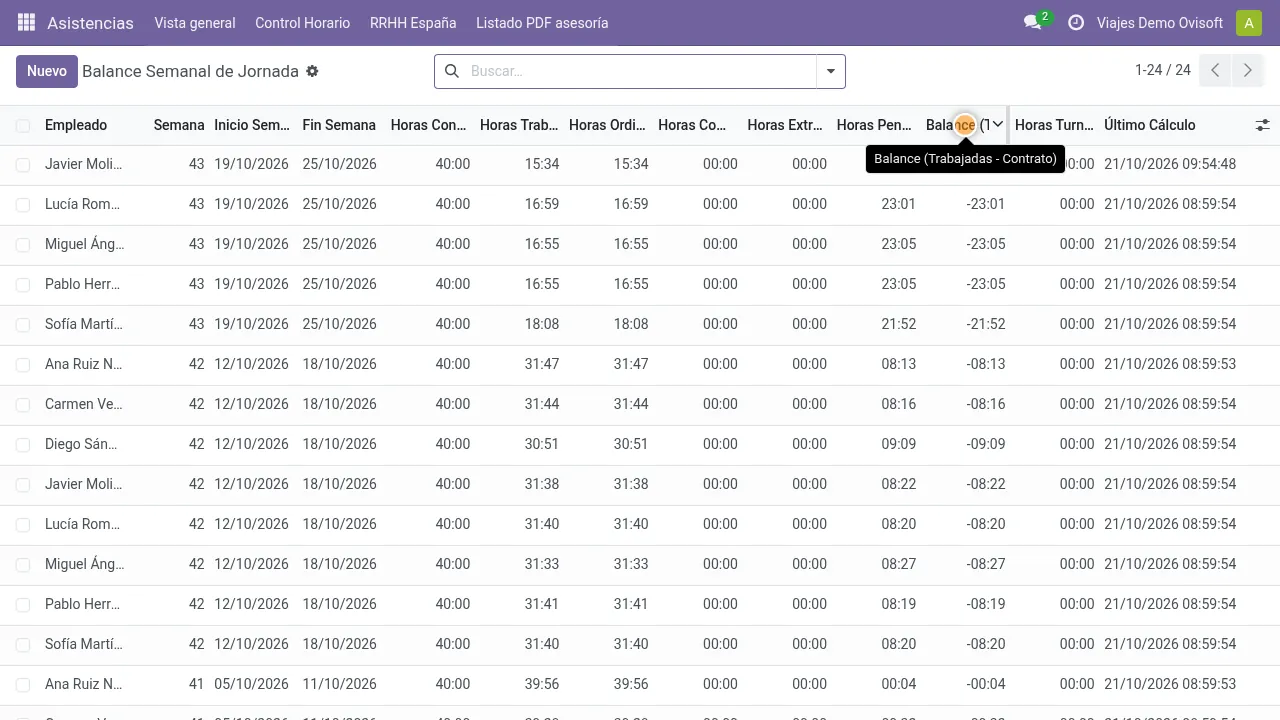Image resolution: width=1280 pixels, height=720 pixels.
Task: Click the 30:51 Horas Ordi cell of Diego Sán...
Action: 631,444
